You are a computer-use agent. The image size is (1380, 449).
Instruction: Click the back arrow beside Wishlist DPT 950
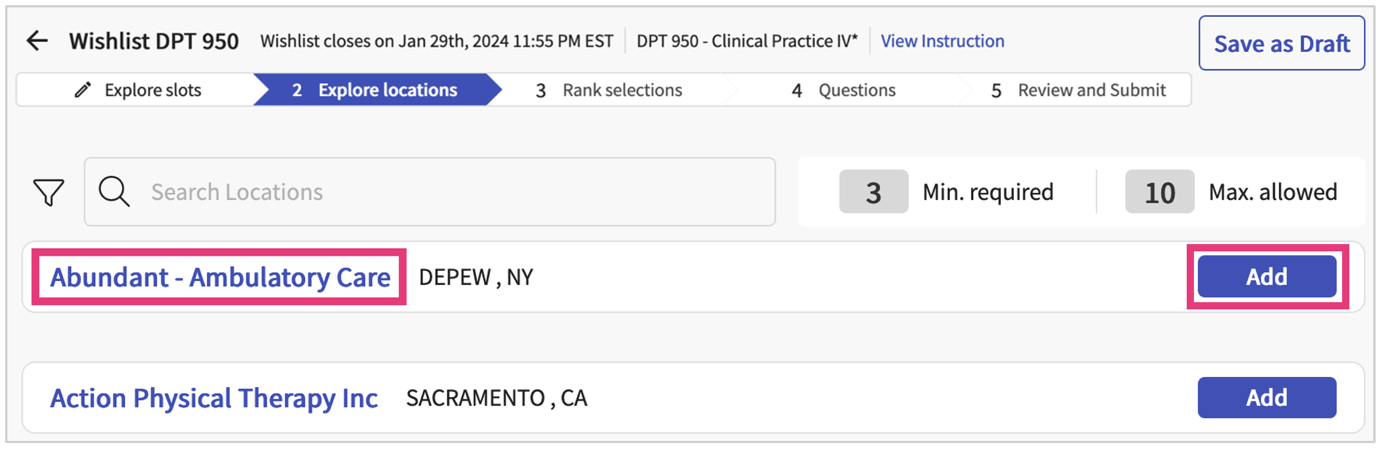[37, 41]
